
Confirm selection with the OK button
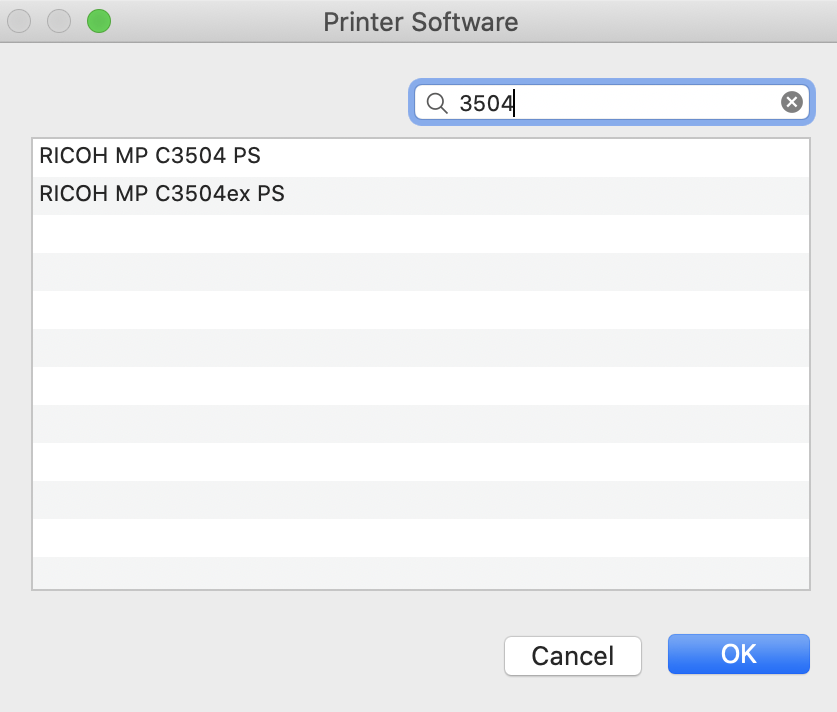pyautogui.click(x=738, y=655)
